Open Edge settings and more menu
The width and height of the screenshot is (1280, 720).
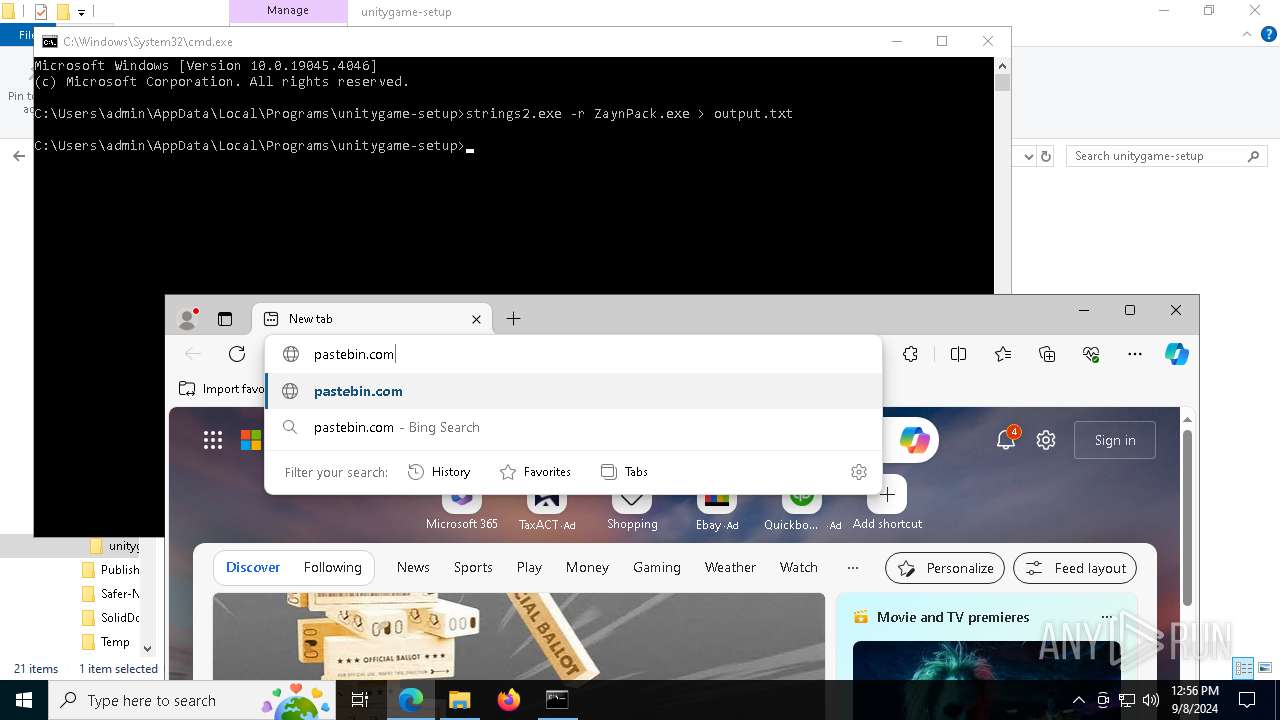(x=1135, y=354)
